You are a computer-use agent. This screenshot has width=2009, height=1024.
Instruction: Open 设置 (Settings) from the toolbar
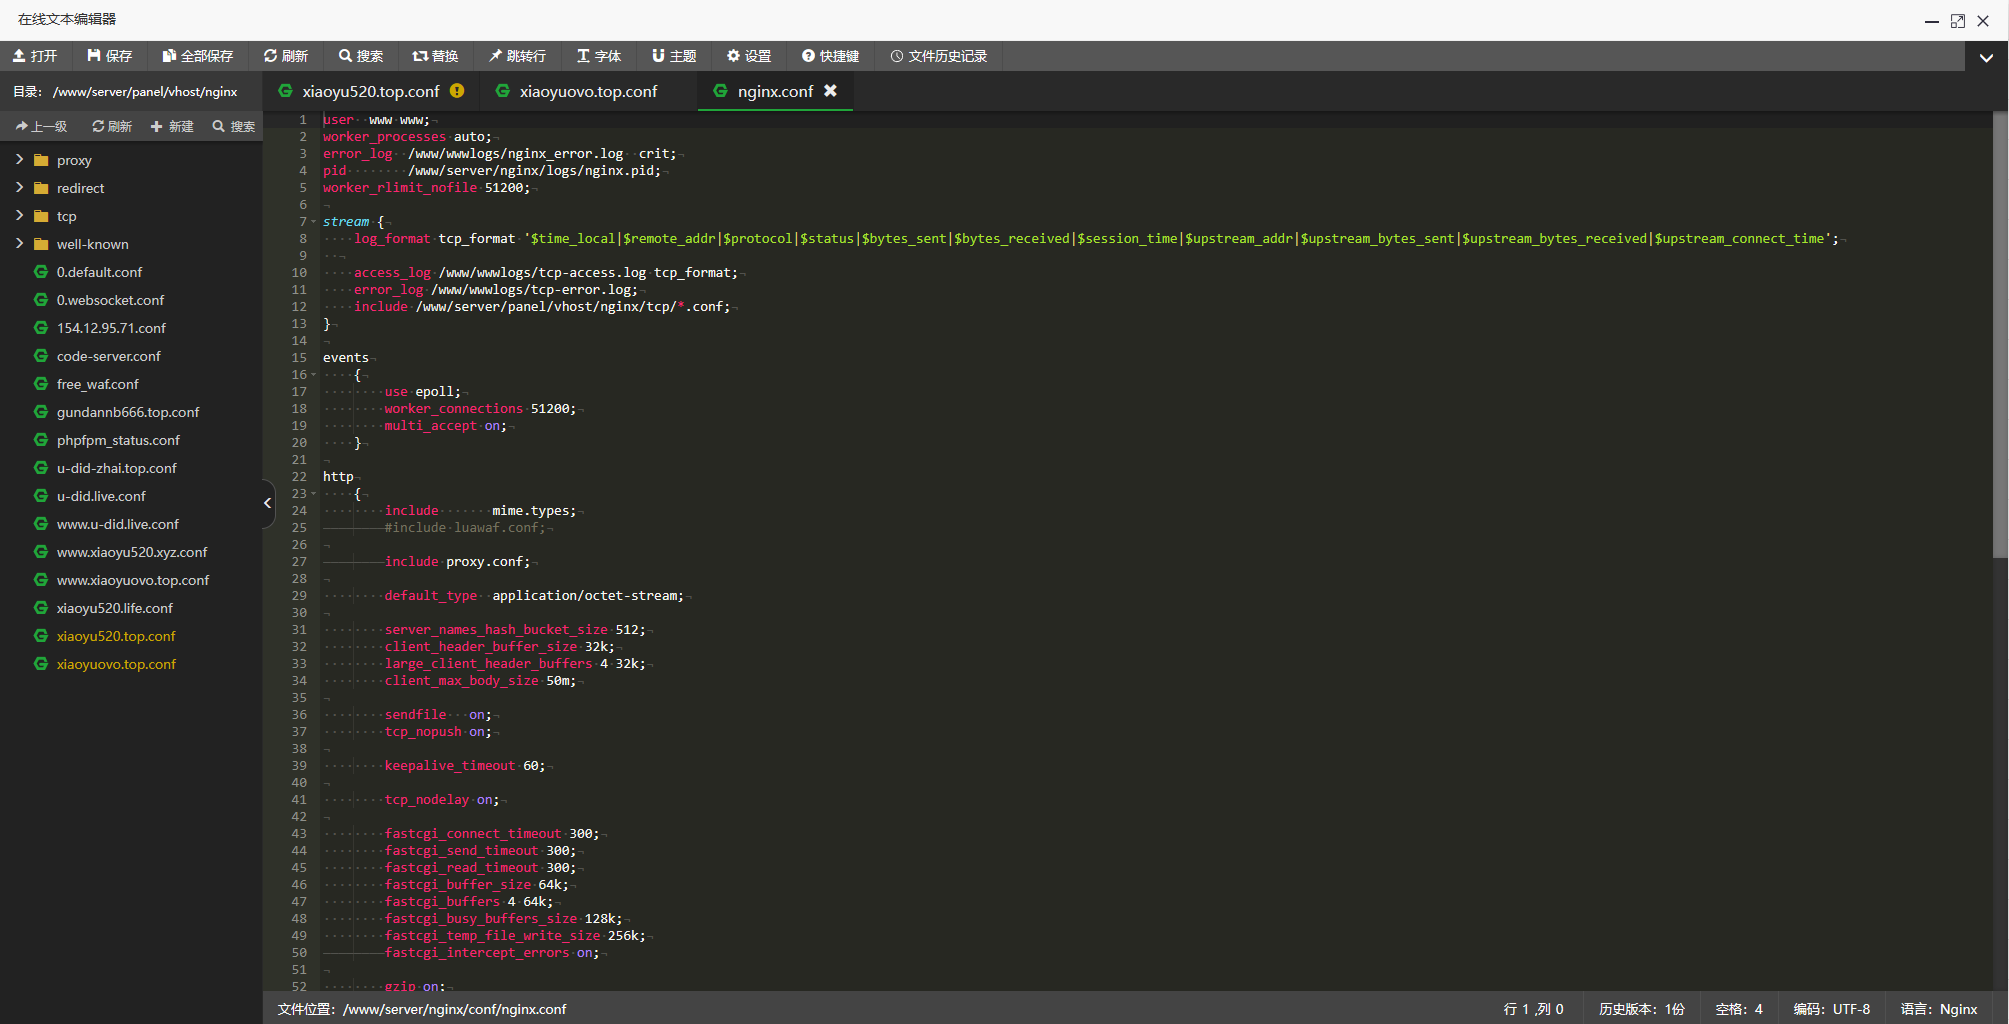(749, 56)
